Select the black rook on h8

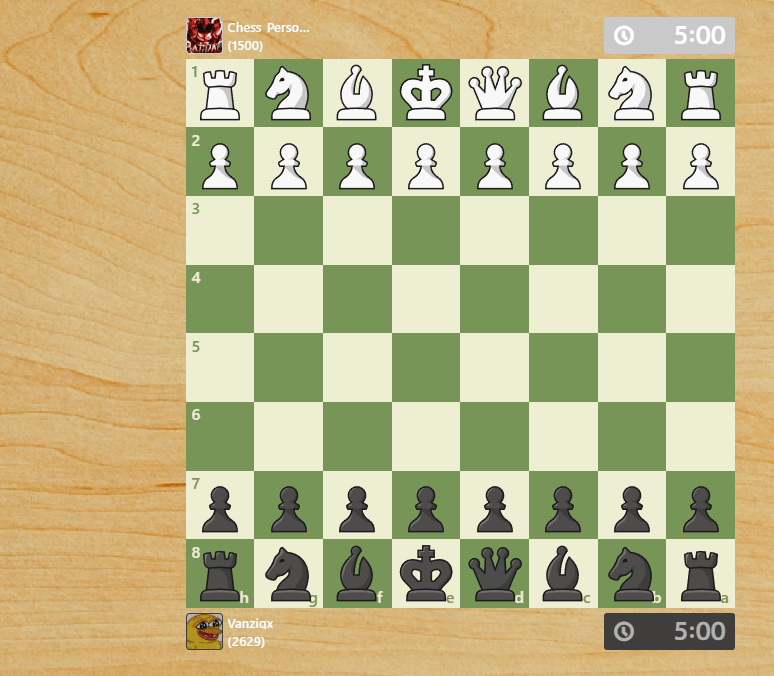coord(220,575)
